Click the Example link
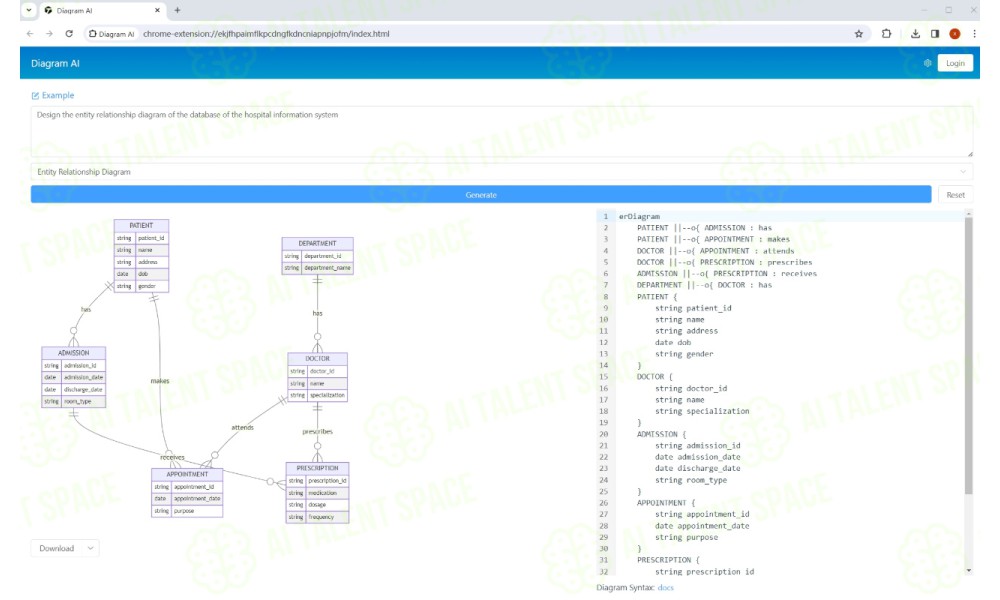Image resolution: width=1000 pixels, height=600 pixels. [58, 96]
